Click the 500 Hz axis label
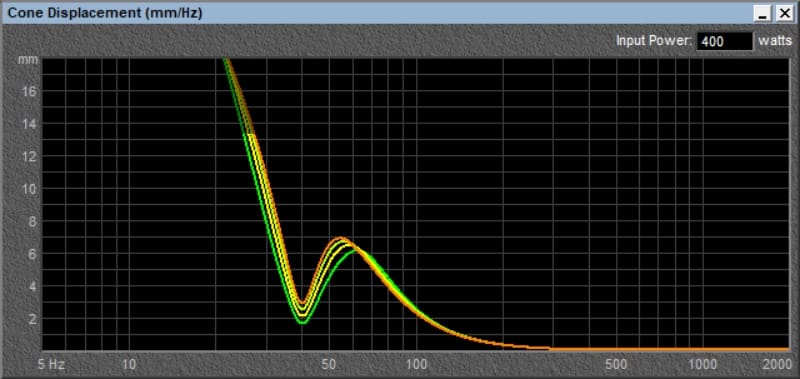Viewport: 800px width, 379px height. pos(617,365)
